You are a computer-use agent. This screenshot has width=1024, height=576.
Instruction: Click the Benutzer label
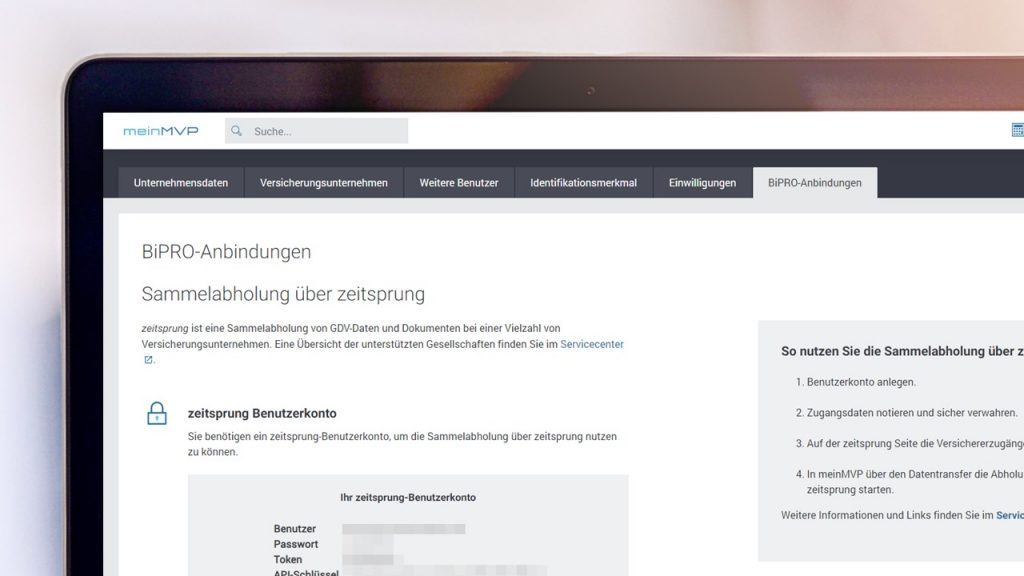tap(295, 529)
